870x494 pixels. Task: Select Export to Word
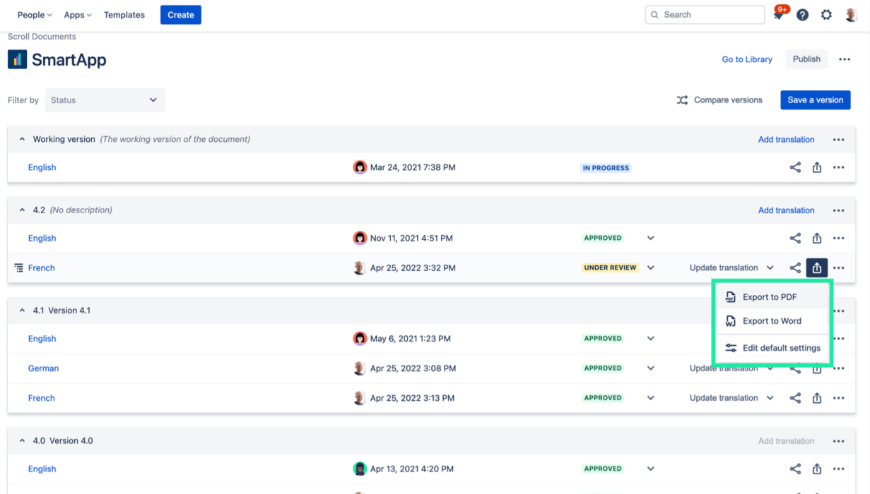coord(771,321)
